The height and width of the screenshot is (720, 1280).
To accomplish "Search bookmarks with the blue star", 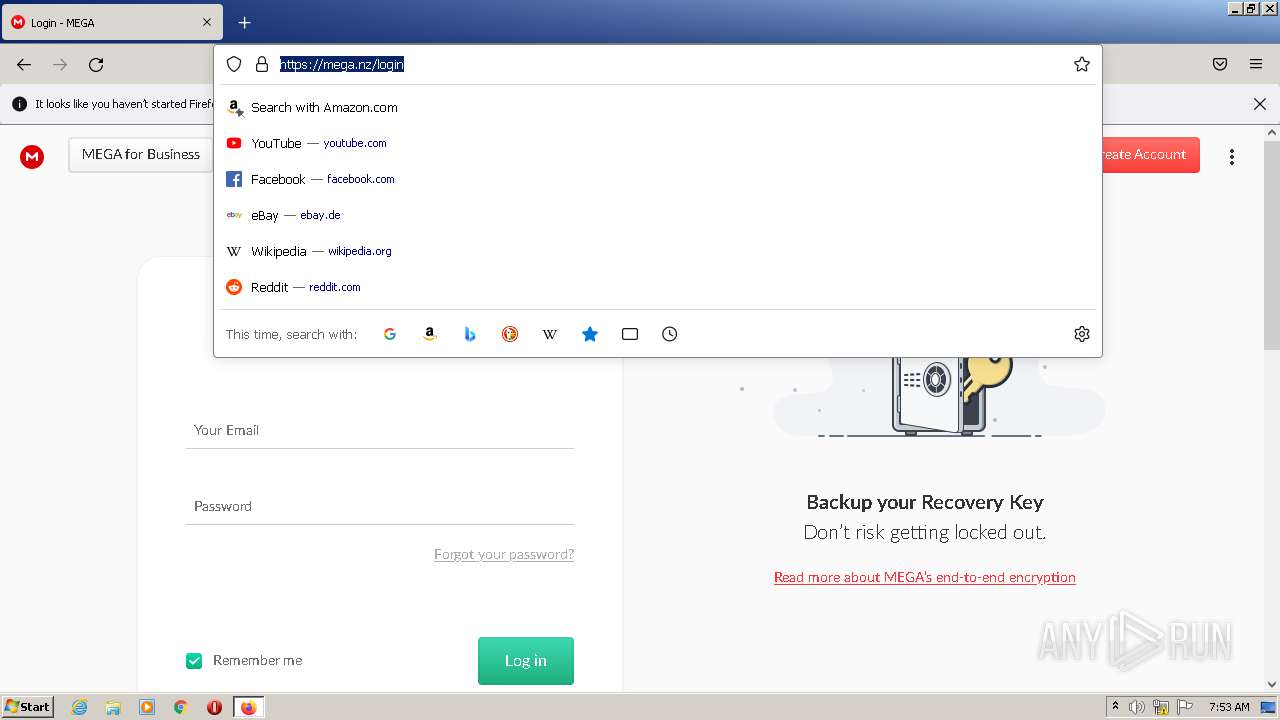I will click(x=590, y=334).
